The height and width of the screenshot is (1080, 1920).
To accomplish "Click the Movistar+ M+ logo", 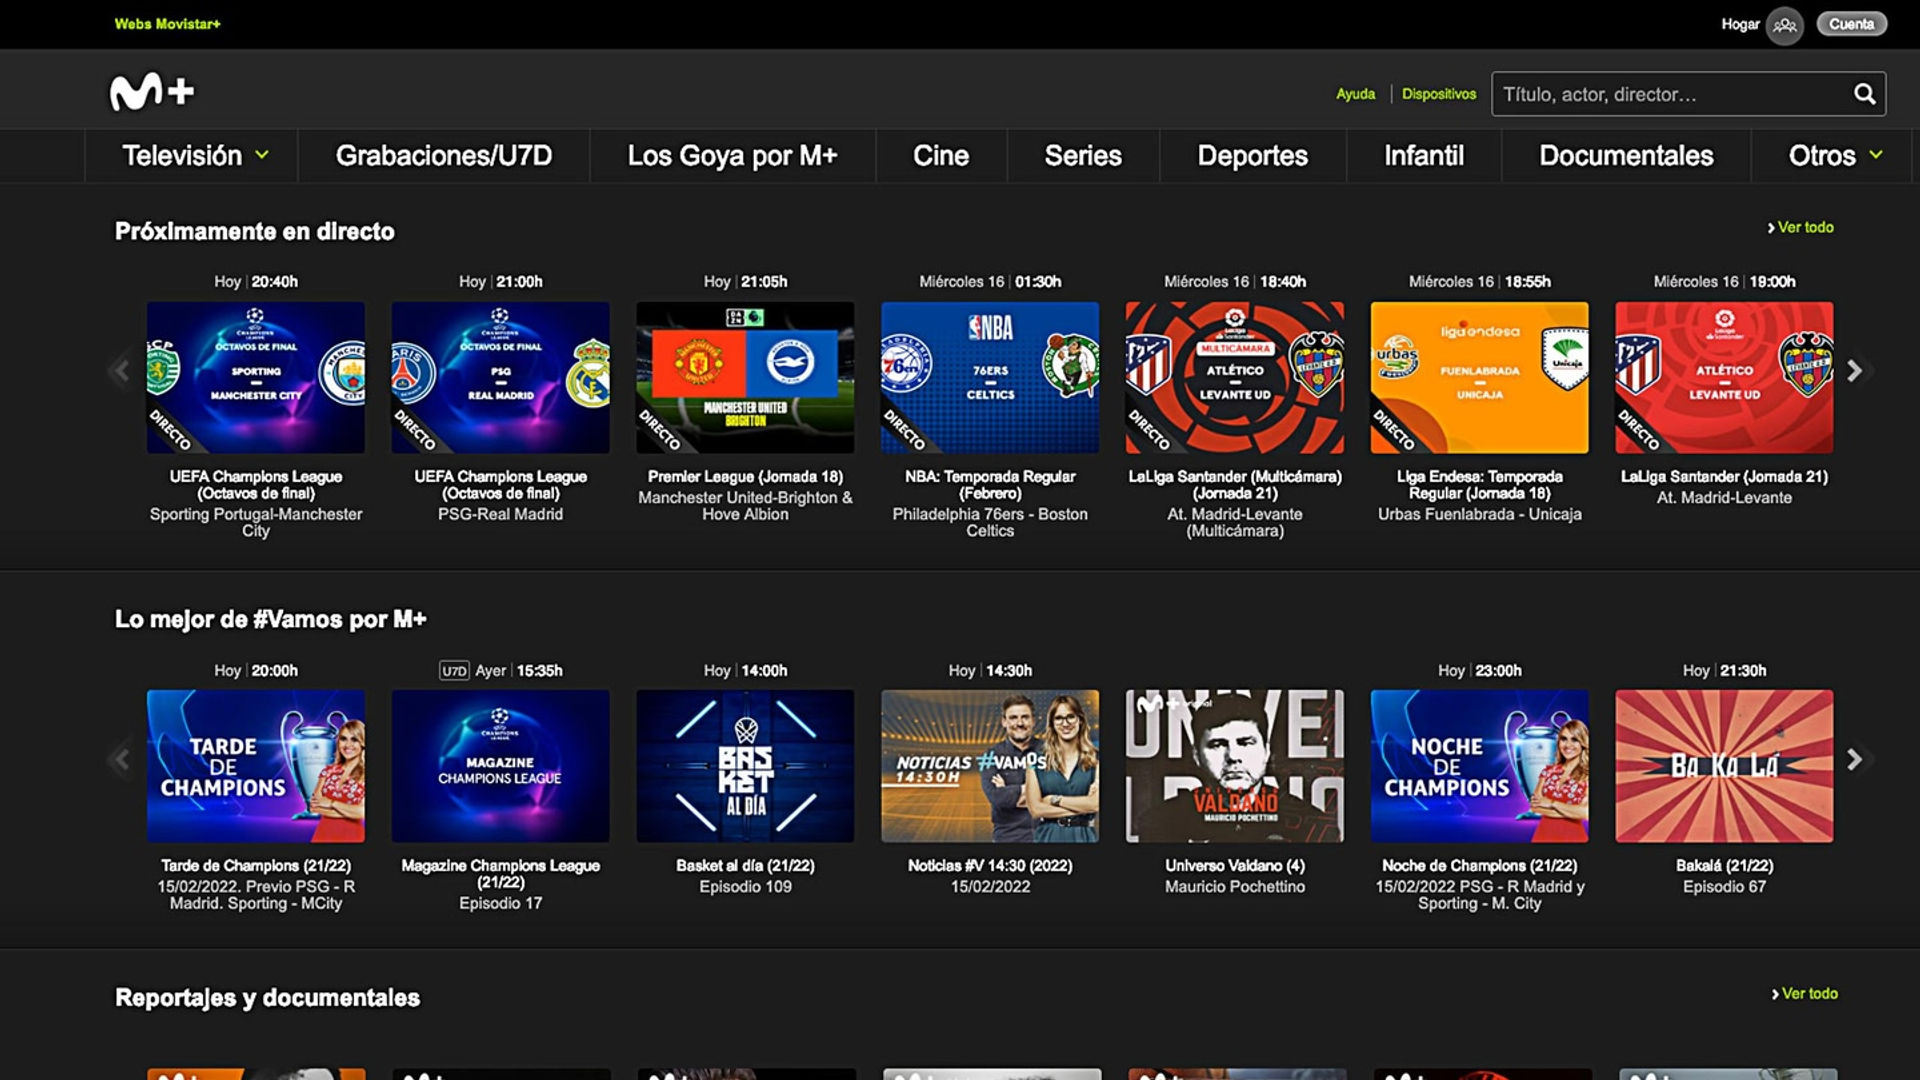I will [x=151, y=92].
